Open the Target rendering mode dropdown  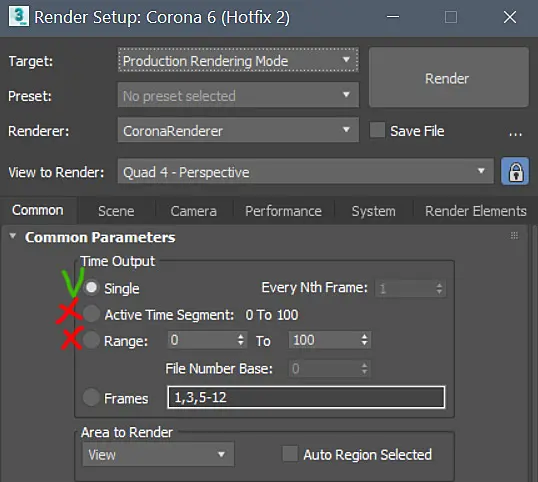coord(238,60)
